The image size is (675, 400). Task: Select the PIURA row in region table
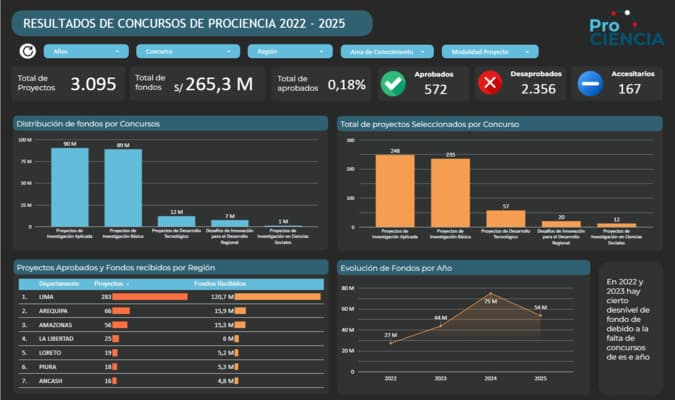pyautogui.click(x=171, y=367)
